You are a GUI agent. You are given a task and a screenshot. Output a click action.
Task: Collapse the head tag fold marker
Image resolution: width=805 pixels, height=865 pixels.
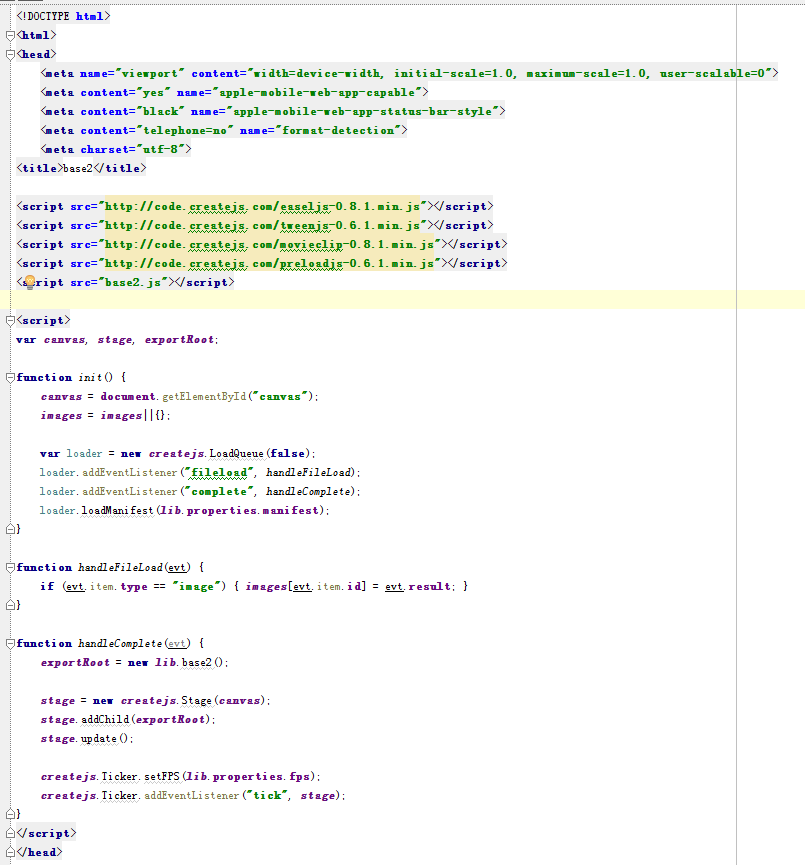[x=11, y=54]
